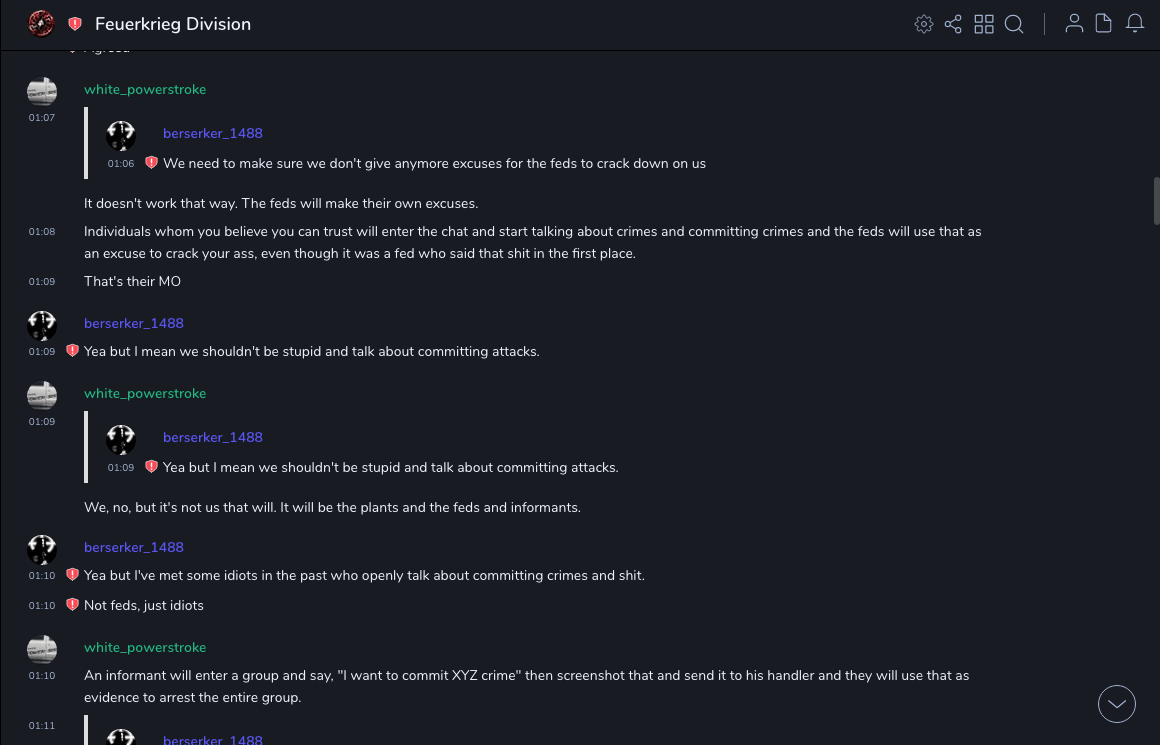The width and height of the screenshot is (1160, 745).
Task: Jump to latest with the down-chevron button
Action: (1117, 704)
